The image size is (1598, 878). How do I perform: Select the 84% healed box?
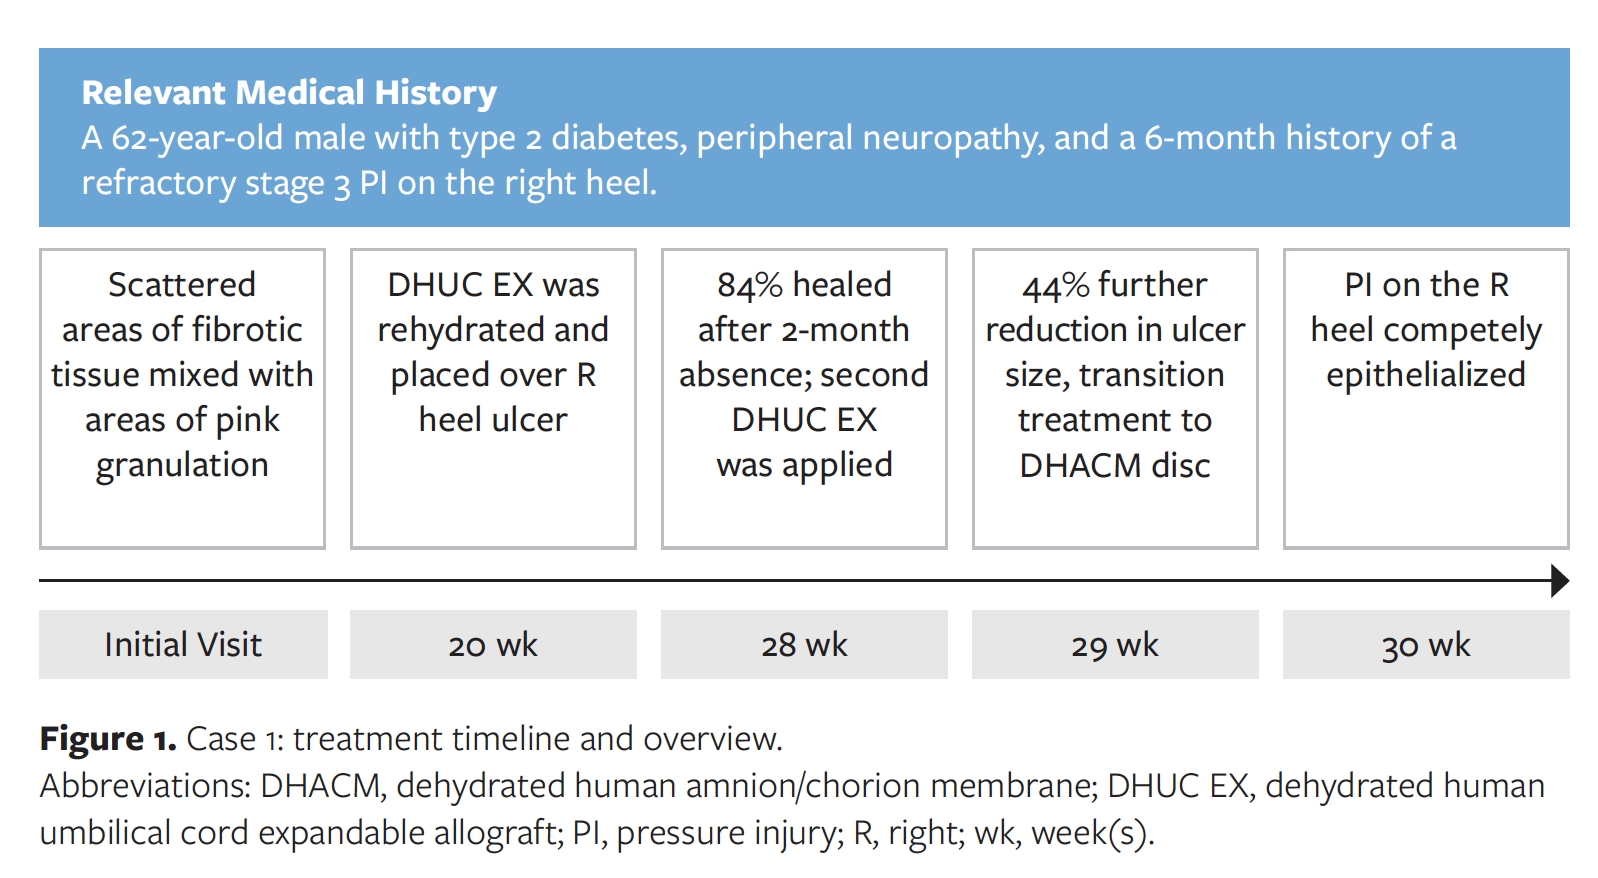click(804, 398)
